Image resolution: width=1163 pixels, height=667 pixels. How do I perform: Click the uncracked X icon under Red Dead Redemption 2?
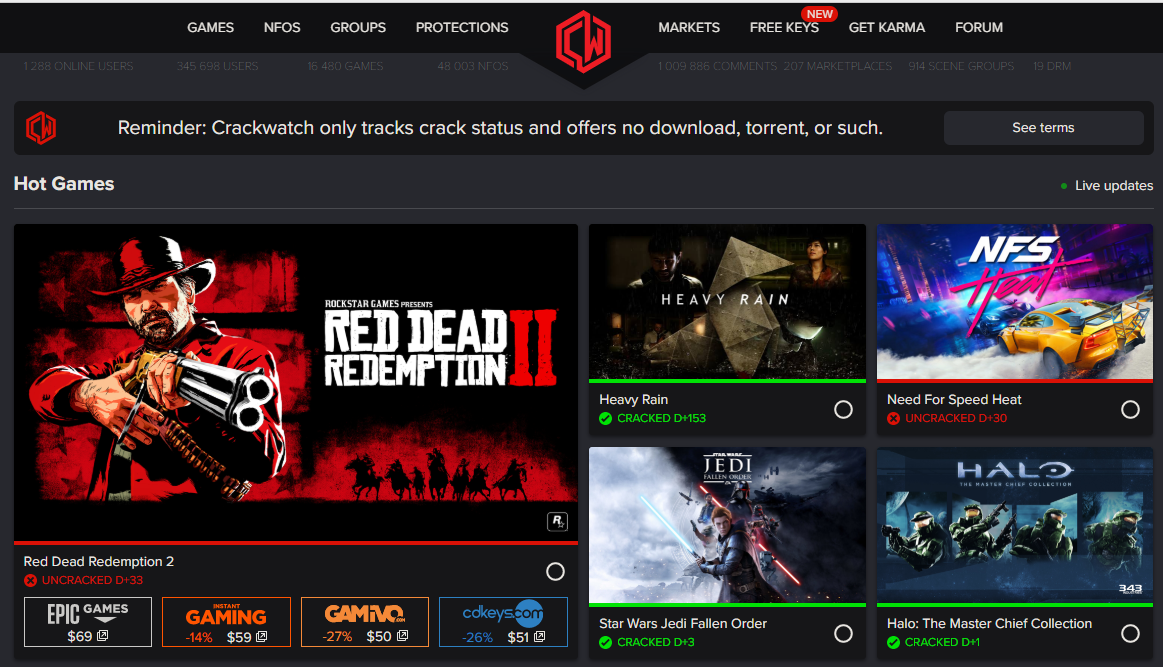pyautogui.click(x=30, y=580)
